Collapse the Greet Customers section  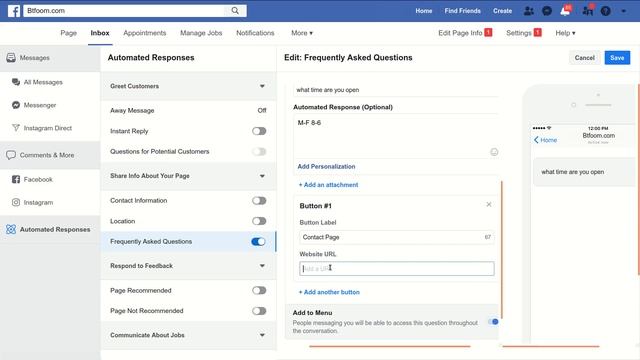pos(262,86)
